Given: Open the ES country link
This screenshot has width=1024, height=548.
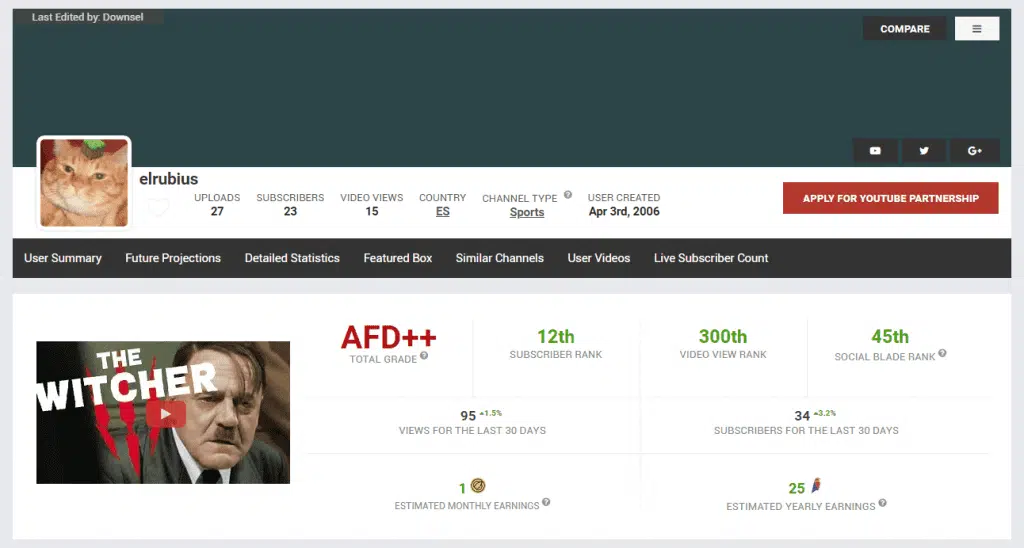Looking at the screenshot, I should point(443,212).
